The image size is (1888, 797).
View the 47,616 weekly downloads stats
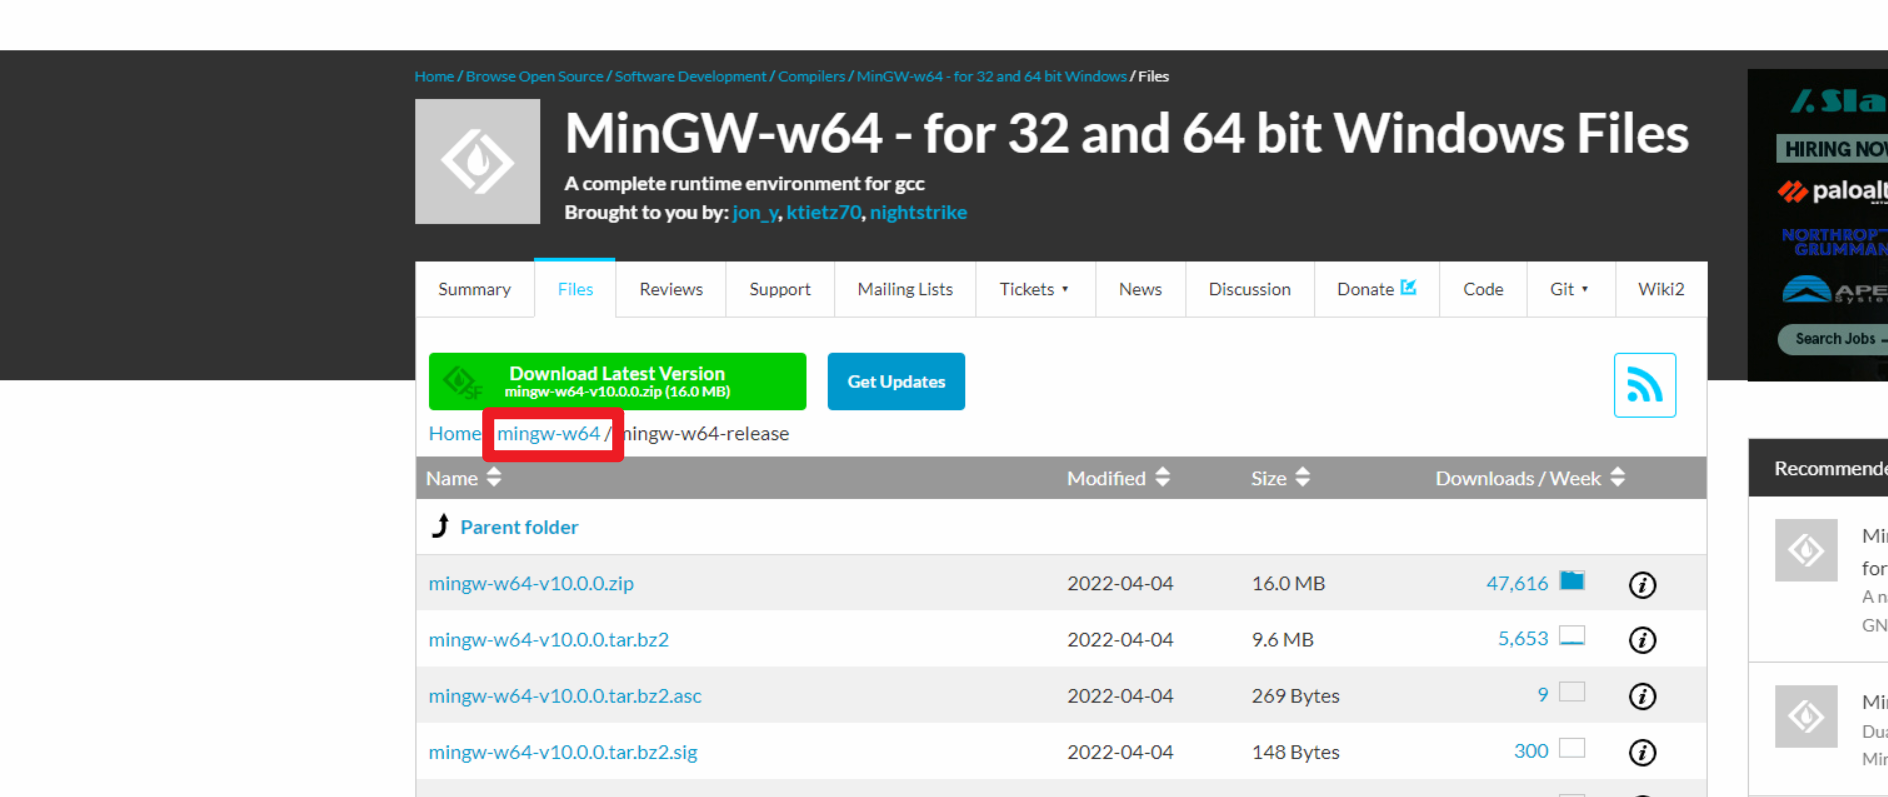pos(1517,583)
